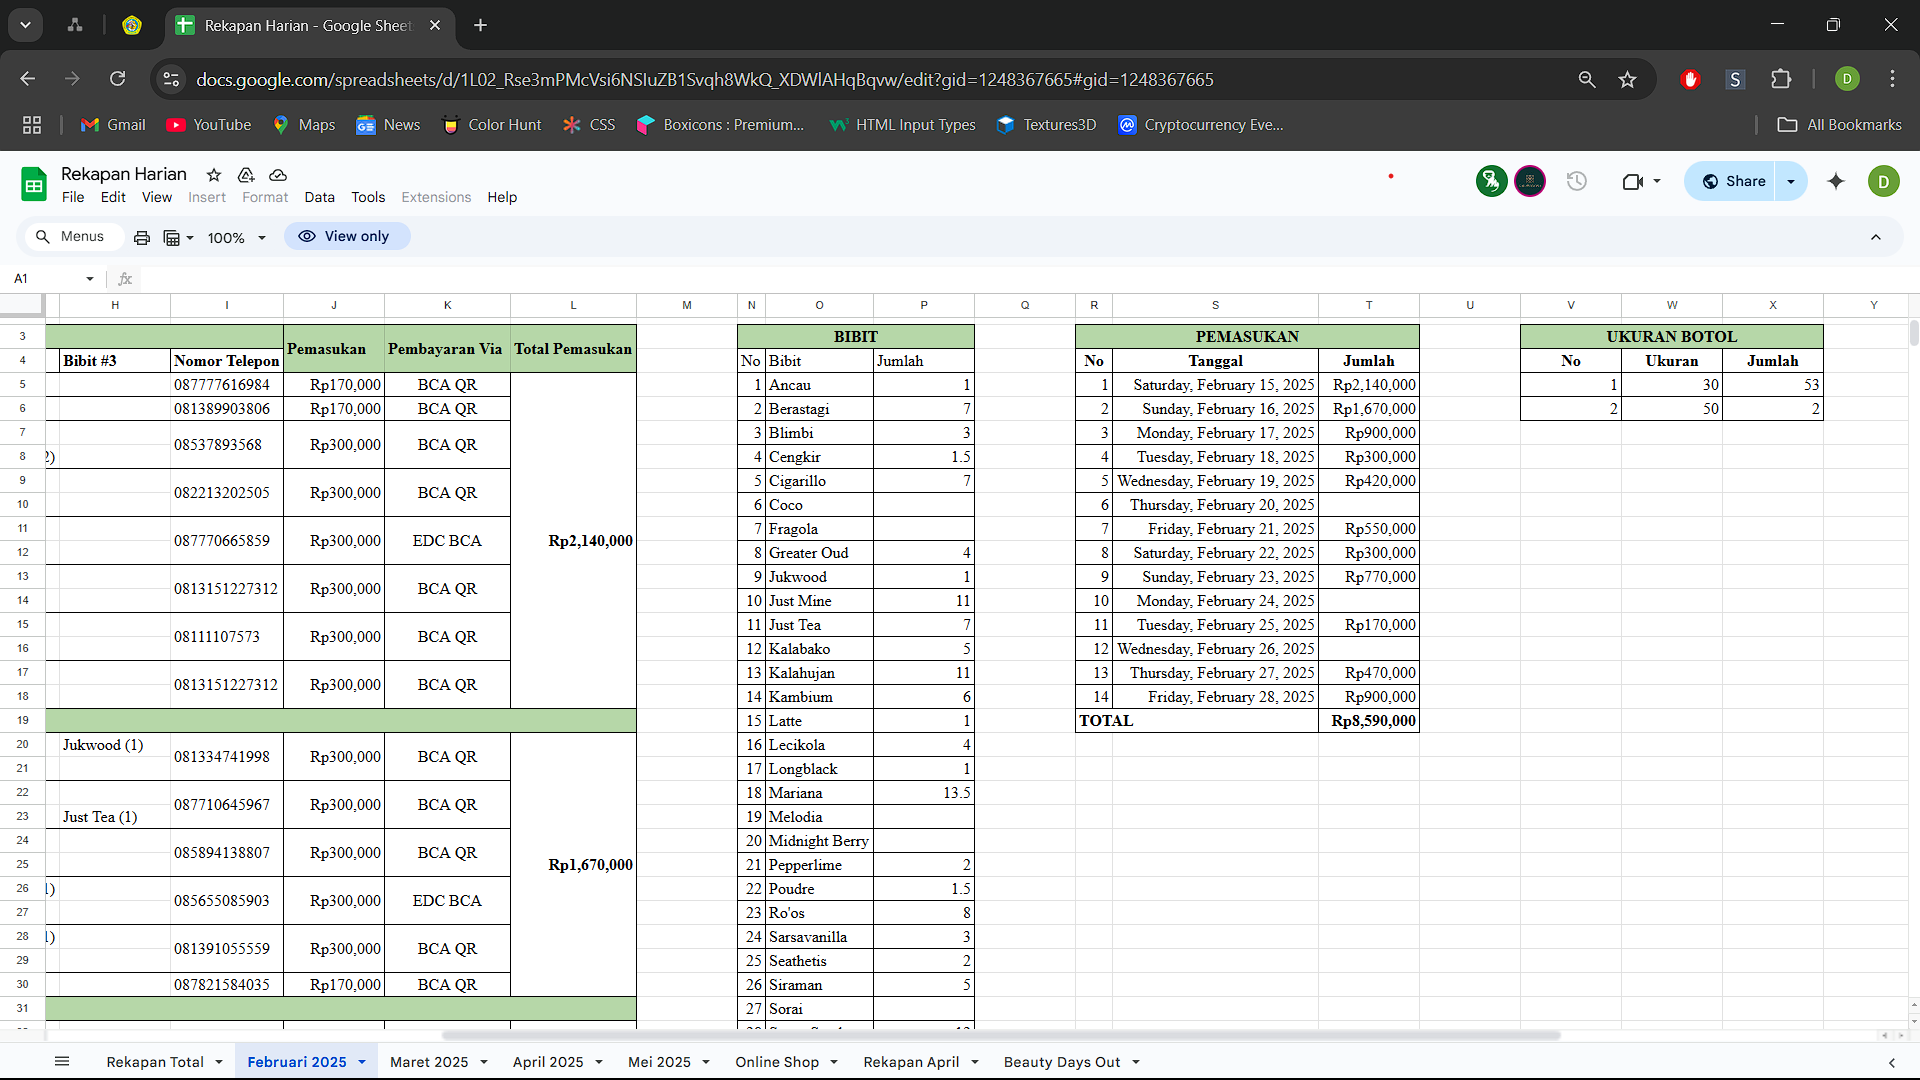
Task: Collapse the toolbar with chevron
Action: coord(1876,237)
